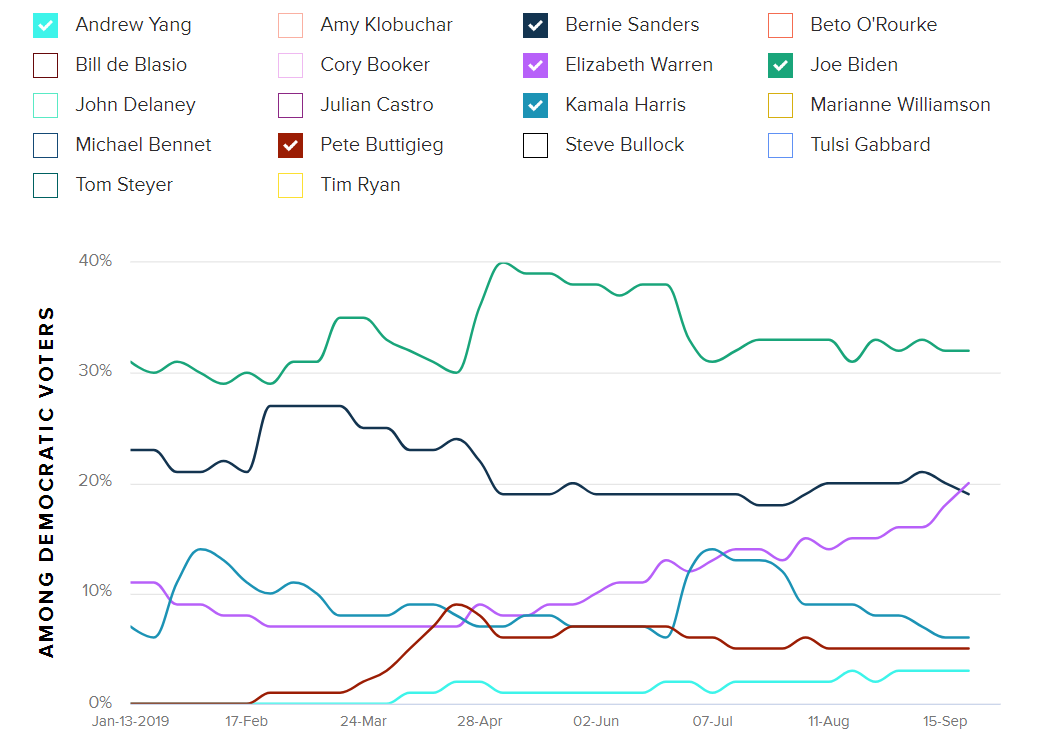The width and height of the screenshot is (1038, 745).
Task: Enable the John Delaney checkbox
Action: click(45, 105)
